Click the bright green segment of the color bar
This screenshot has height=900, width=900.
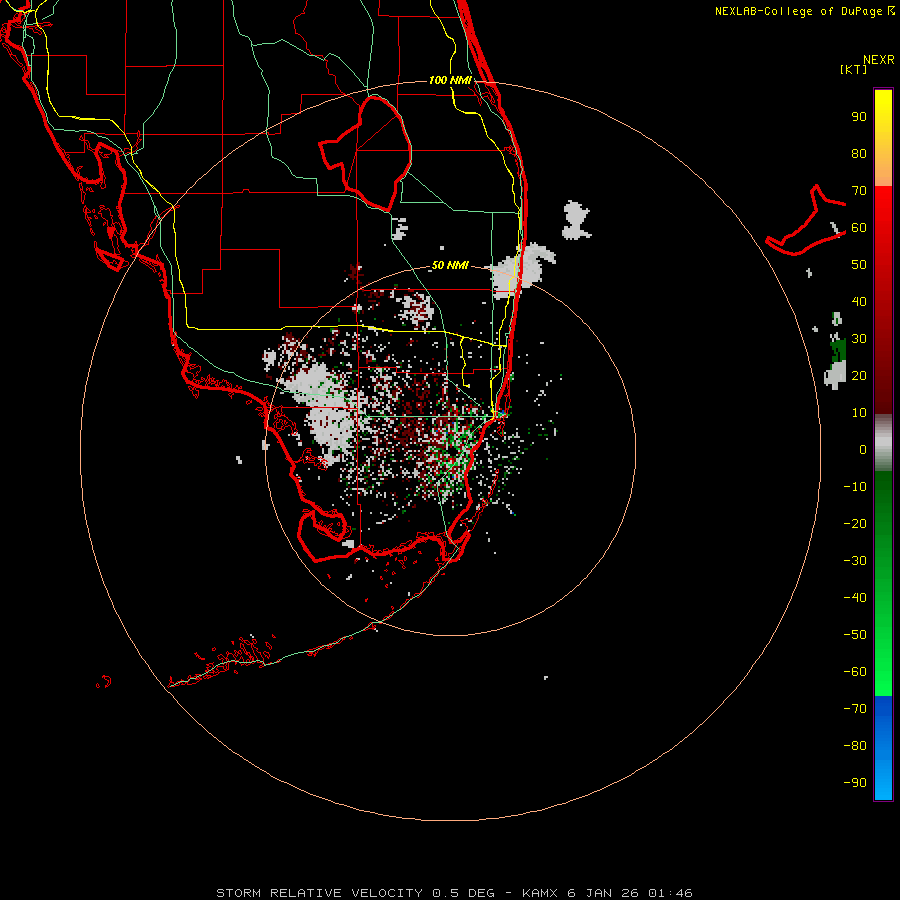click(x=883, y=583)
